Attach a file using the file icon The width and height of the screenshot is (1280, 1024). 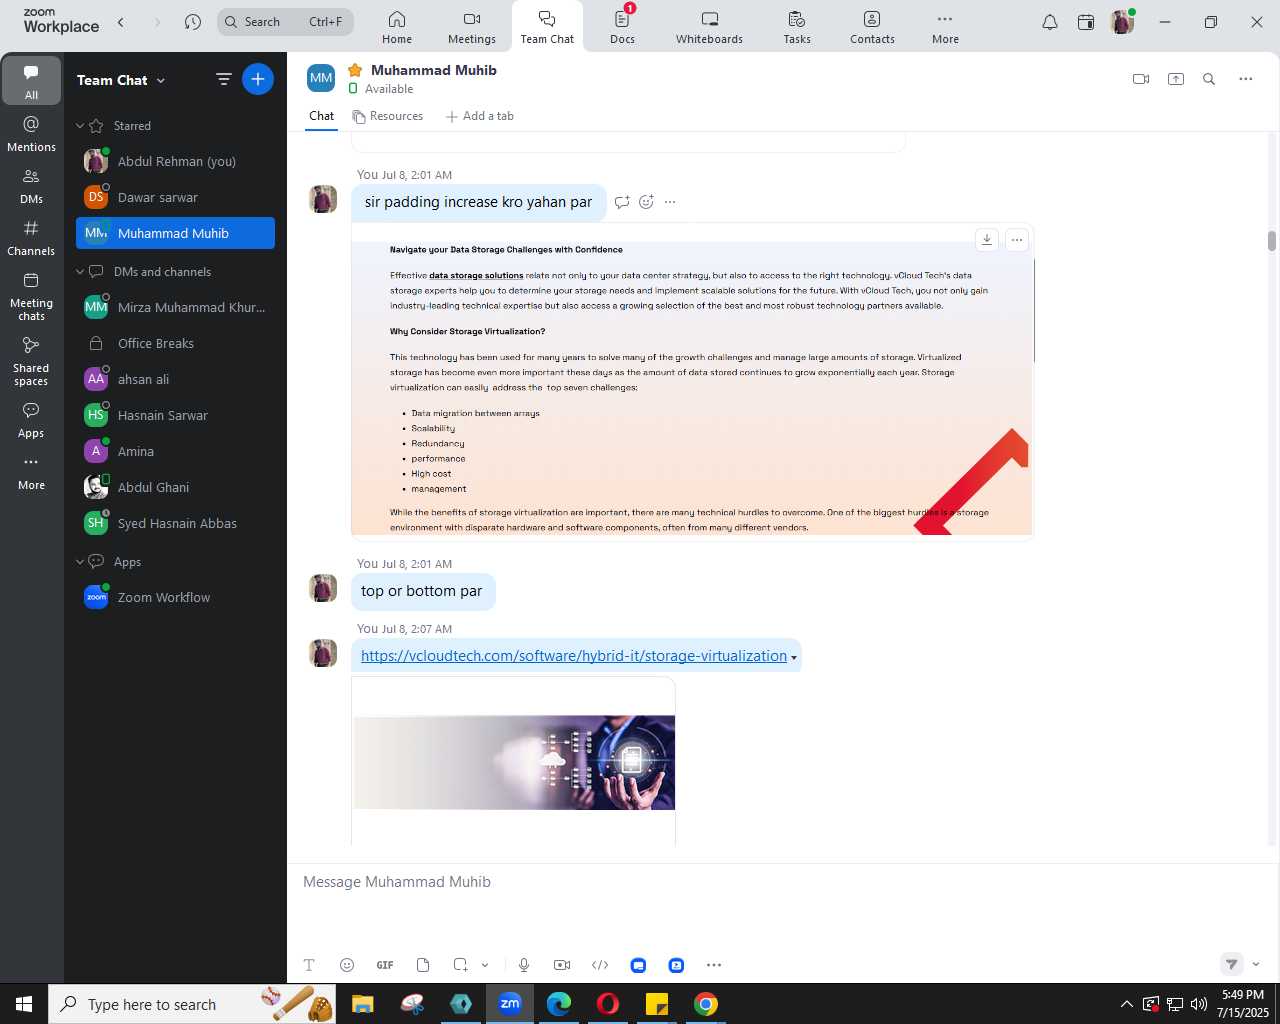(423, 965)
